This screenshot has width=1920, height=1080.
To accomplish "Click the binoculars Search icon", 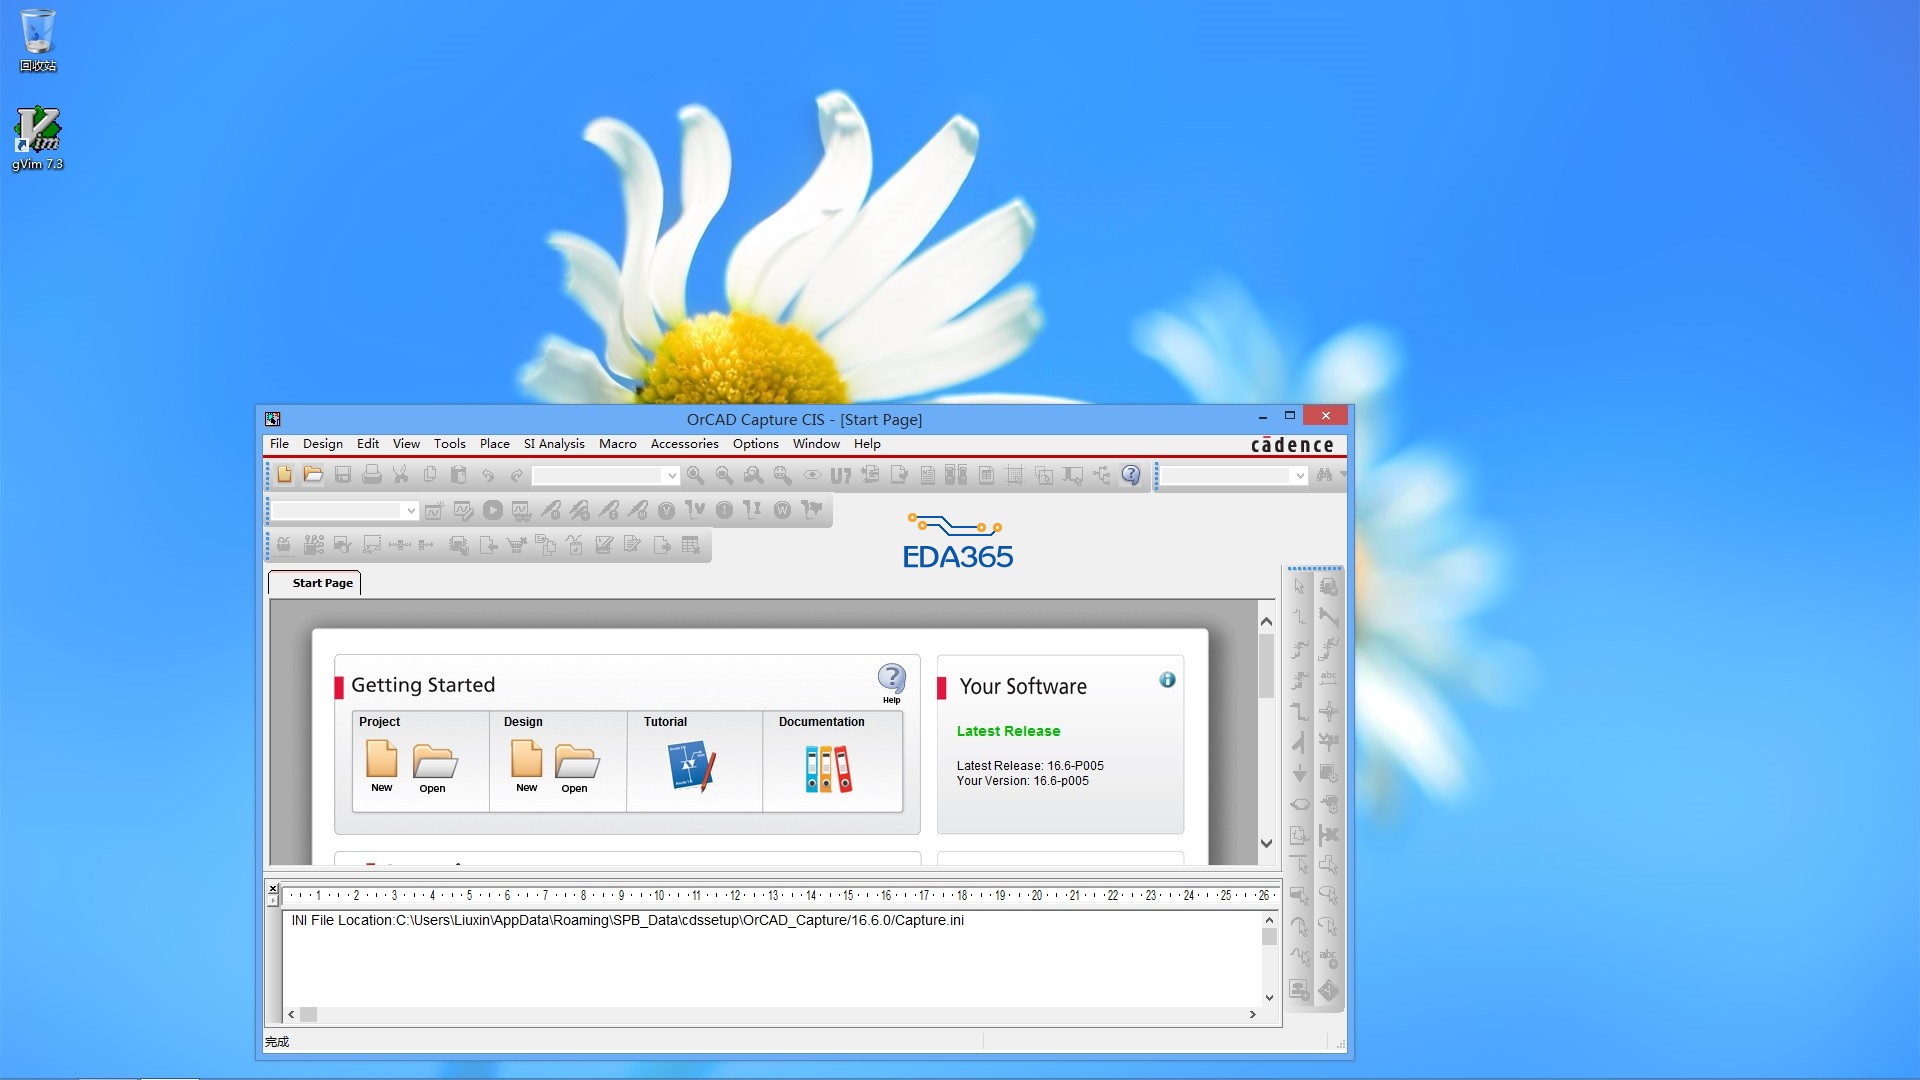I will 1324,475.
